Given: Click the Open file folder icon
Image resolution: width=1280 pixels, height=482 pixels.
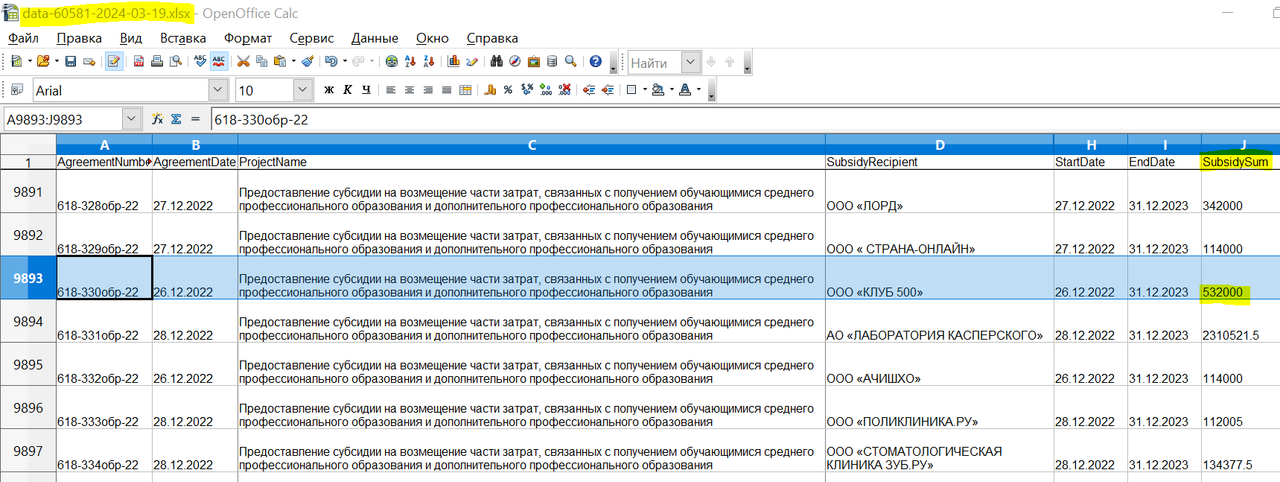Looking at the screenshot, I should (x=43, y=61).
